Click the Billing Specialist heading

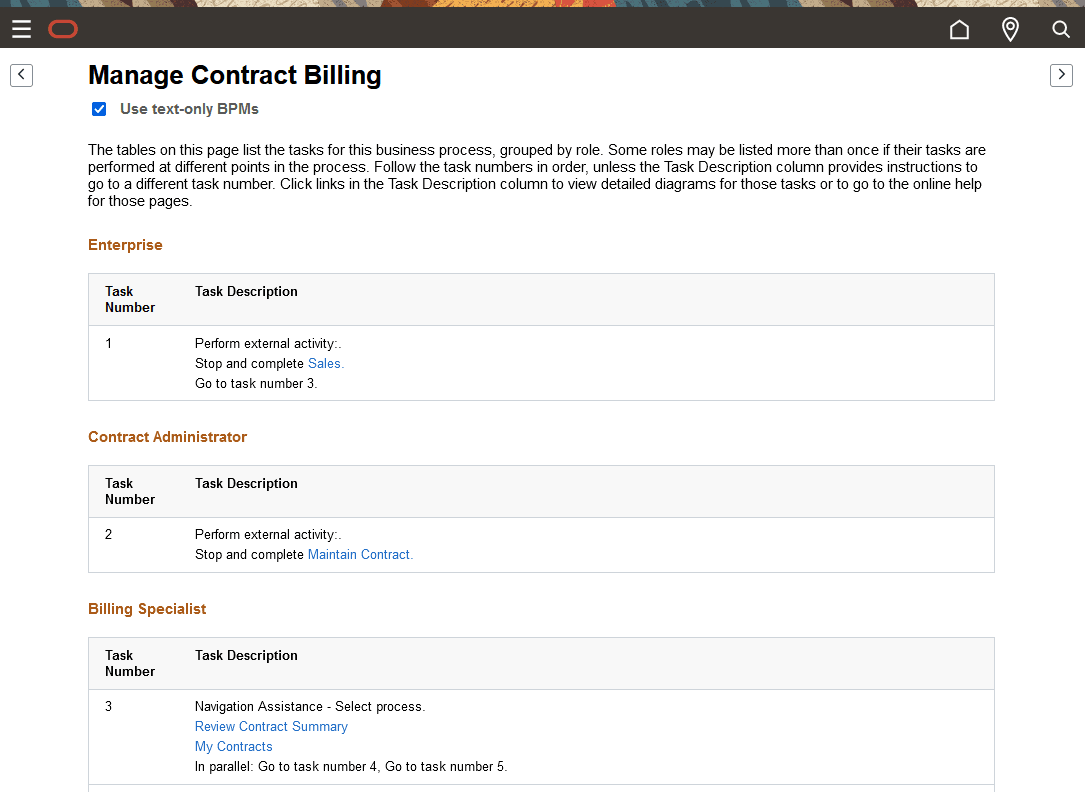pos(147,609)
